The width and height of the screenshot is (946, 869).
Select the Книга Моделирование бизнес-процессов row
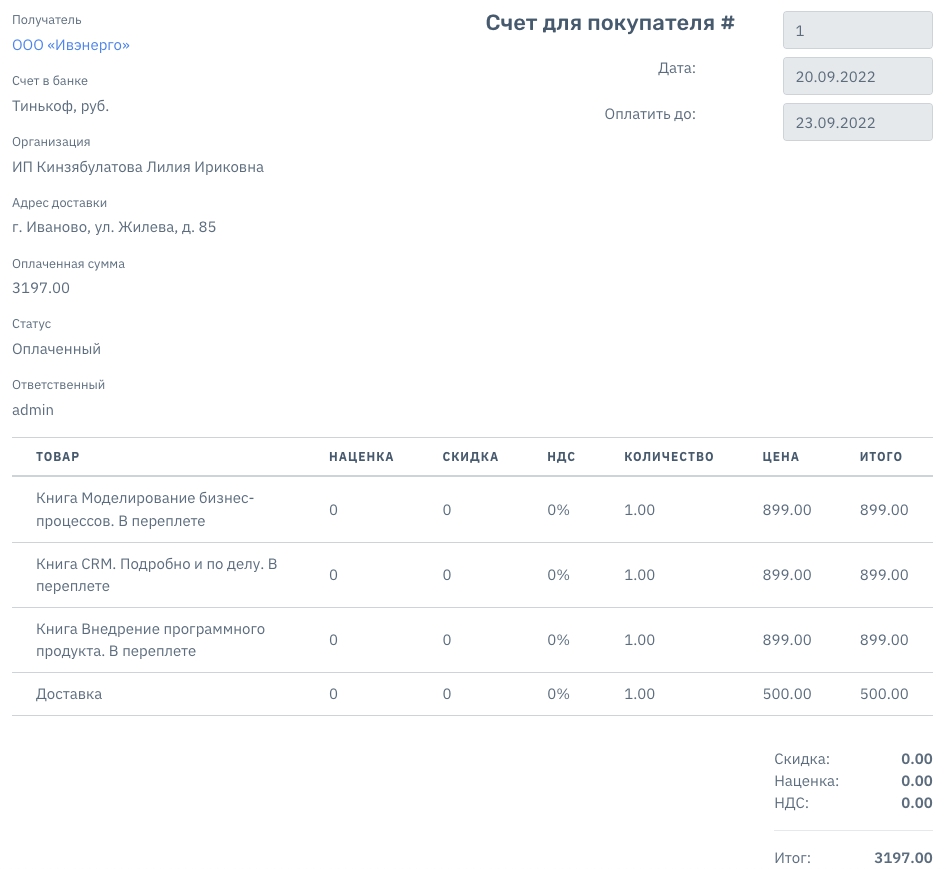[x=472, y=510]
